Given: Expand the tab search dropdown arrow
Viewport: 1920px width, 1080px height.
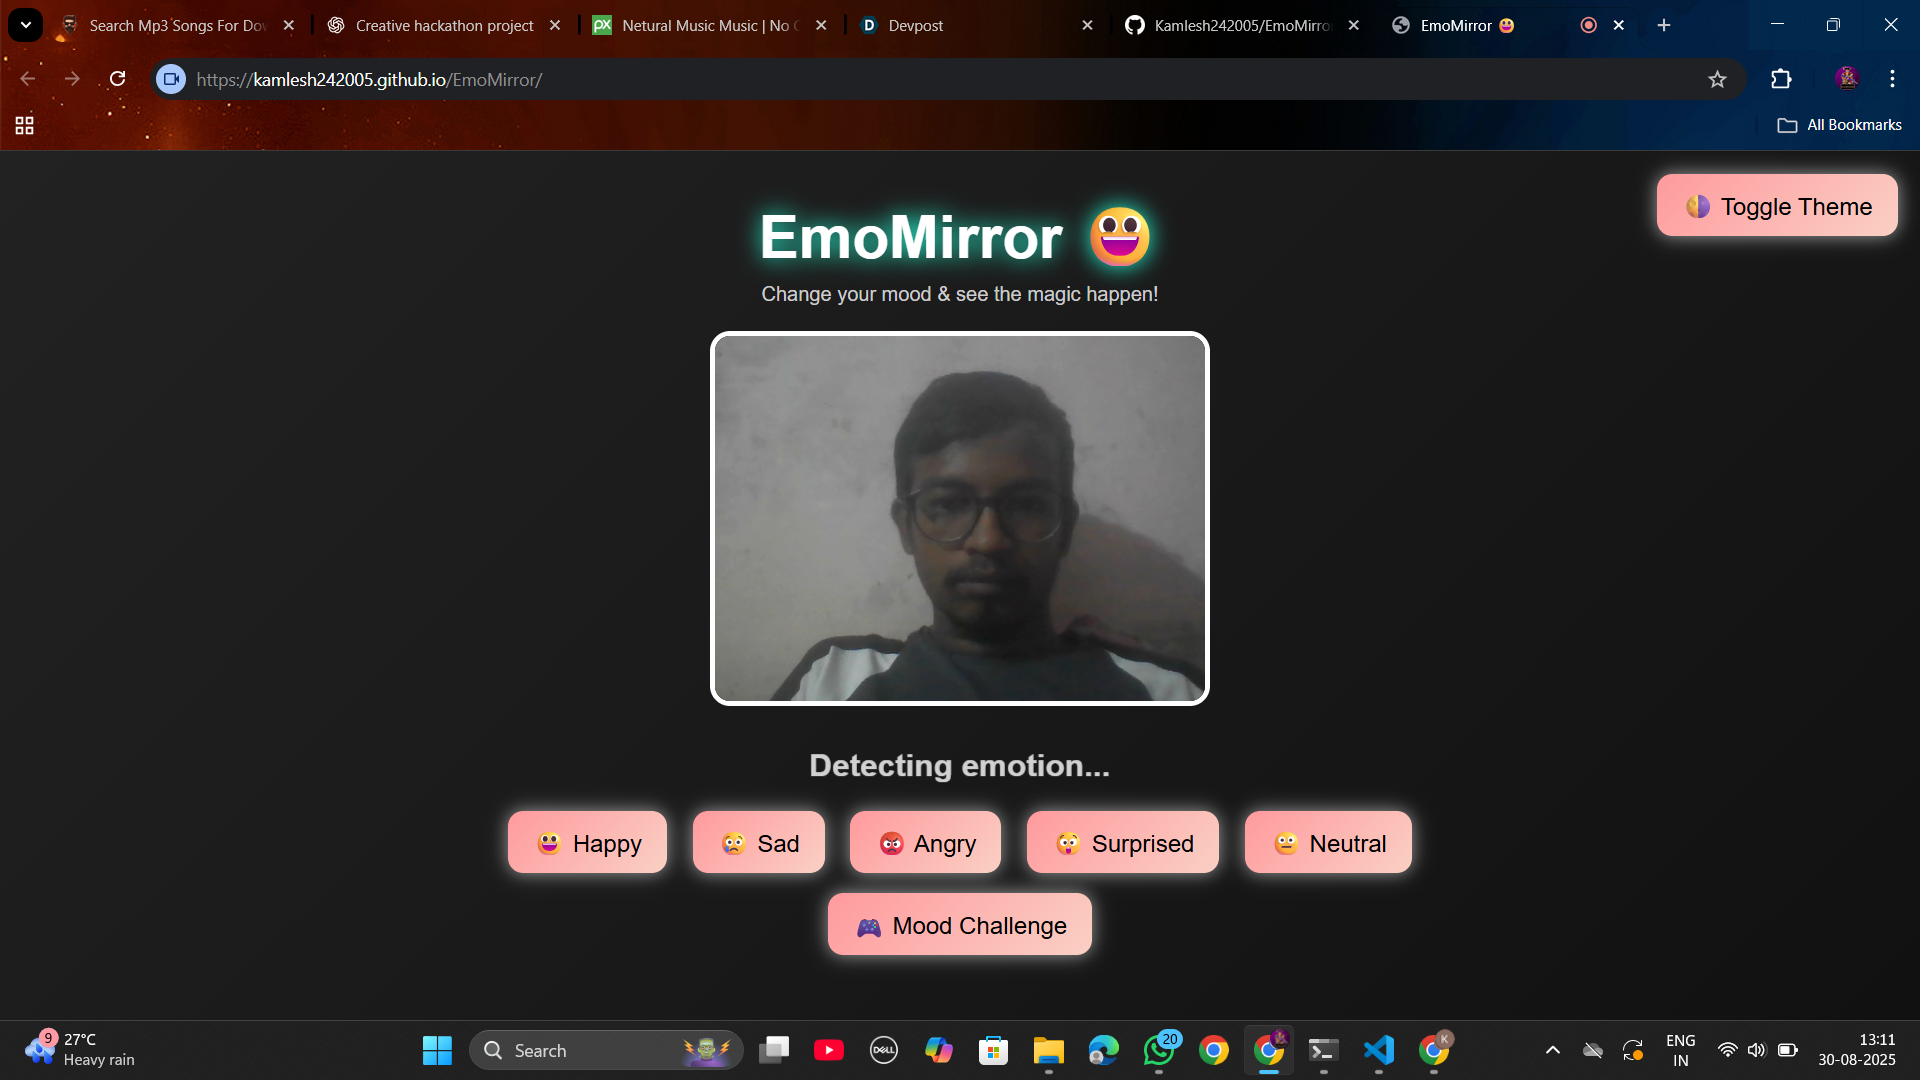Looking at the screenshot, I should point(26,25).
